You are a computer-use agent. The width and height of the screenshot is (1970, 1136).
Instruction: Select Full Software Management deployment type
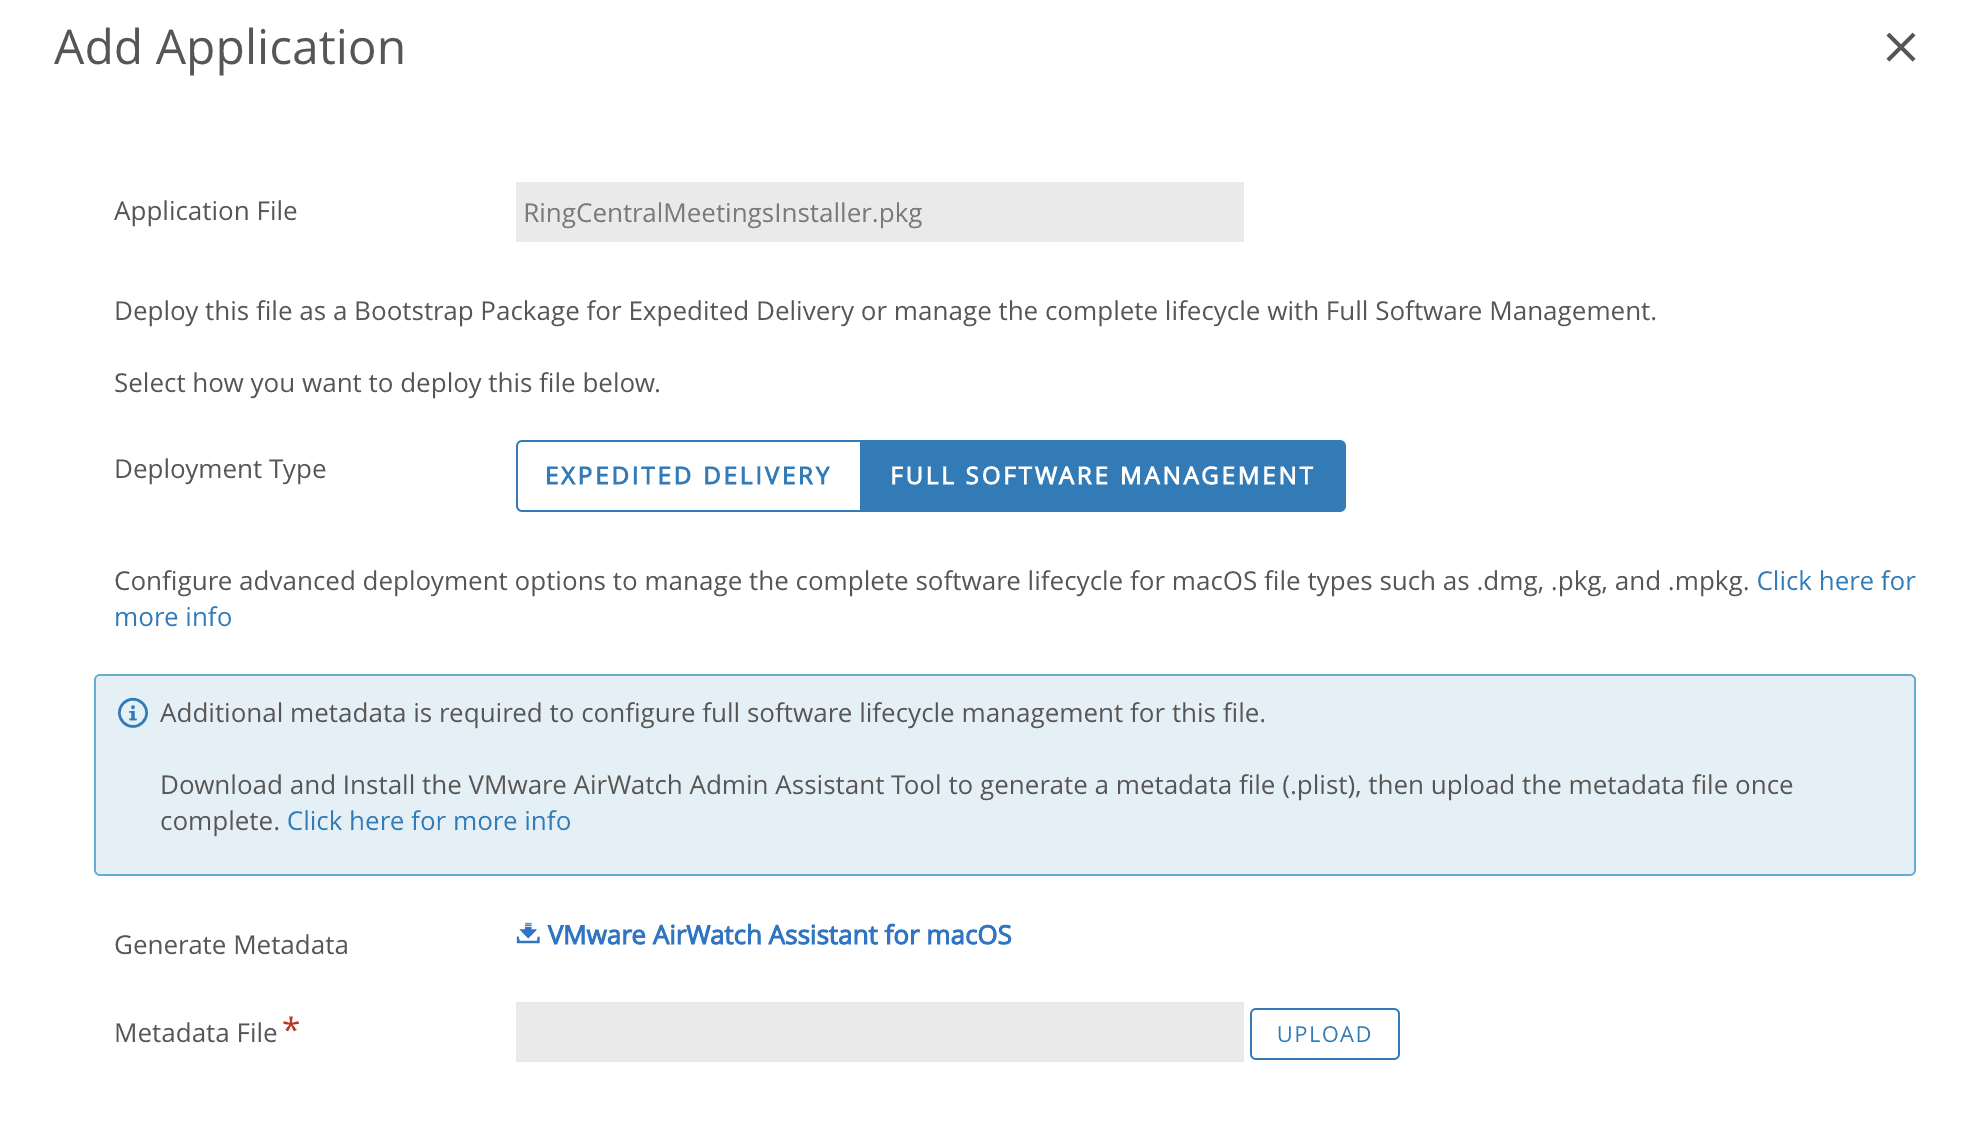click(x=1102, y=476)
